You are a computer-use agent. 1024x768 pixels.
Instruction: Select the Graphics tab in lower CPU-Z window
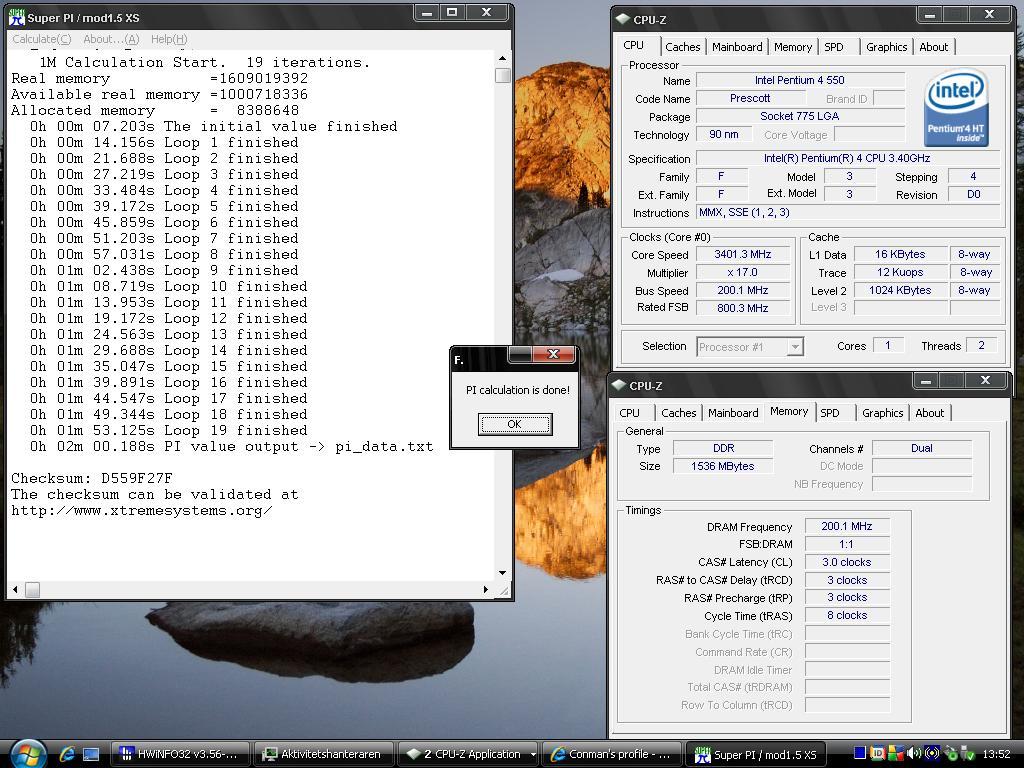coord(882,413)
